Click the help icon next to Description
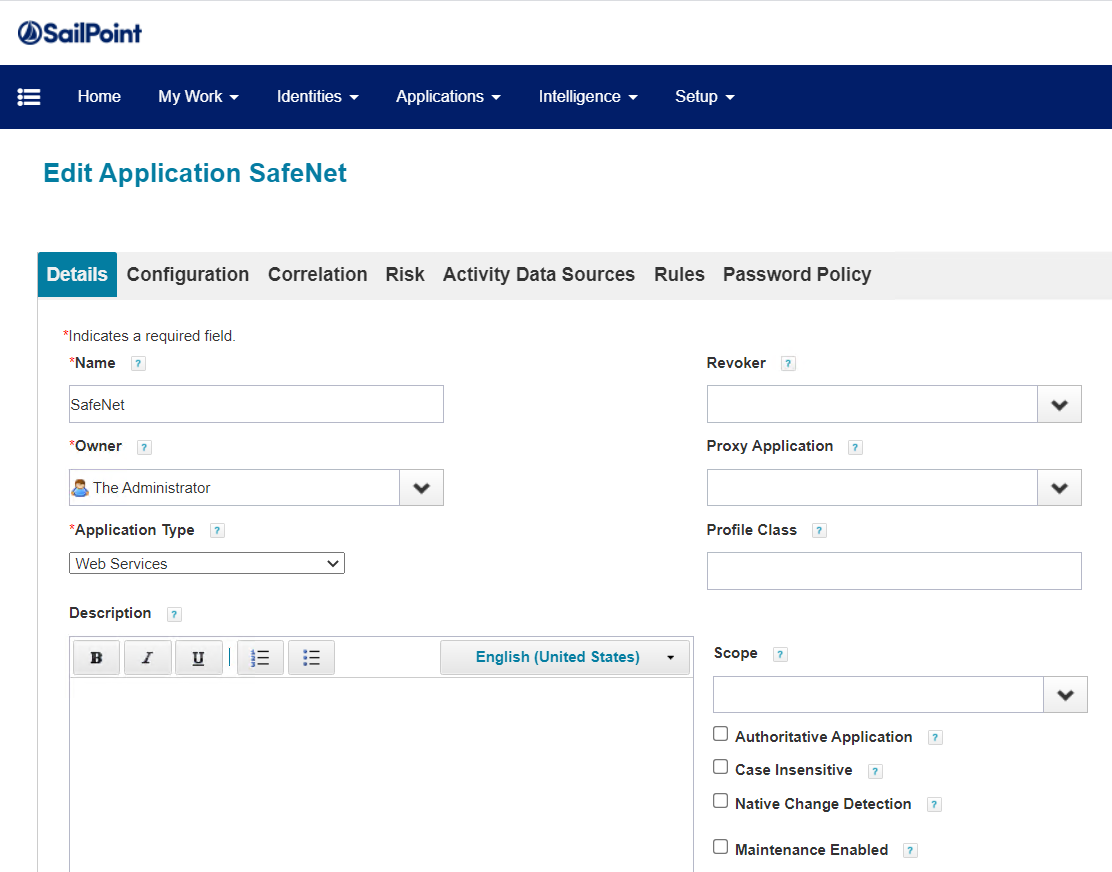This screenshot has width=1112, height=872. [174, 614]
